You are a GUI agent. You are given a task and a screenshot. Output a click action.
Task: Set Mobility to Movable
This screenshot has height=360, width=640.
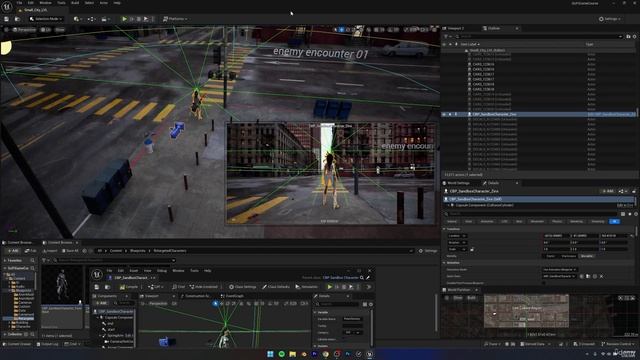pos(587,256)
